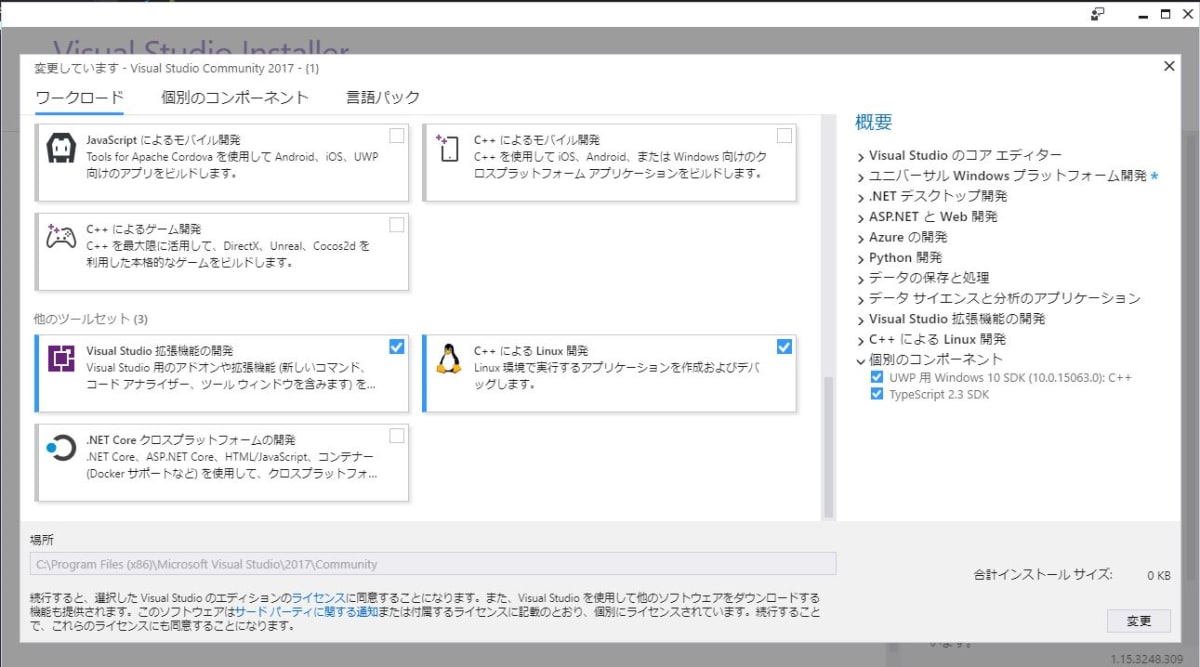1200x667 pixels.
Task: Uncheck TypeScript 2.3 SDK component
Action: point(877,394)
